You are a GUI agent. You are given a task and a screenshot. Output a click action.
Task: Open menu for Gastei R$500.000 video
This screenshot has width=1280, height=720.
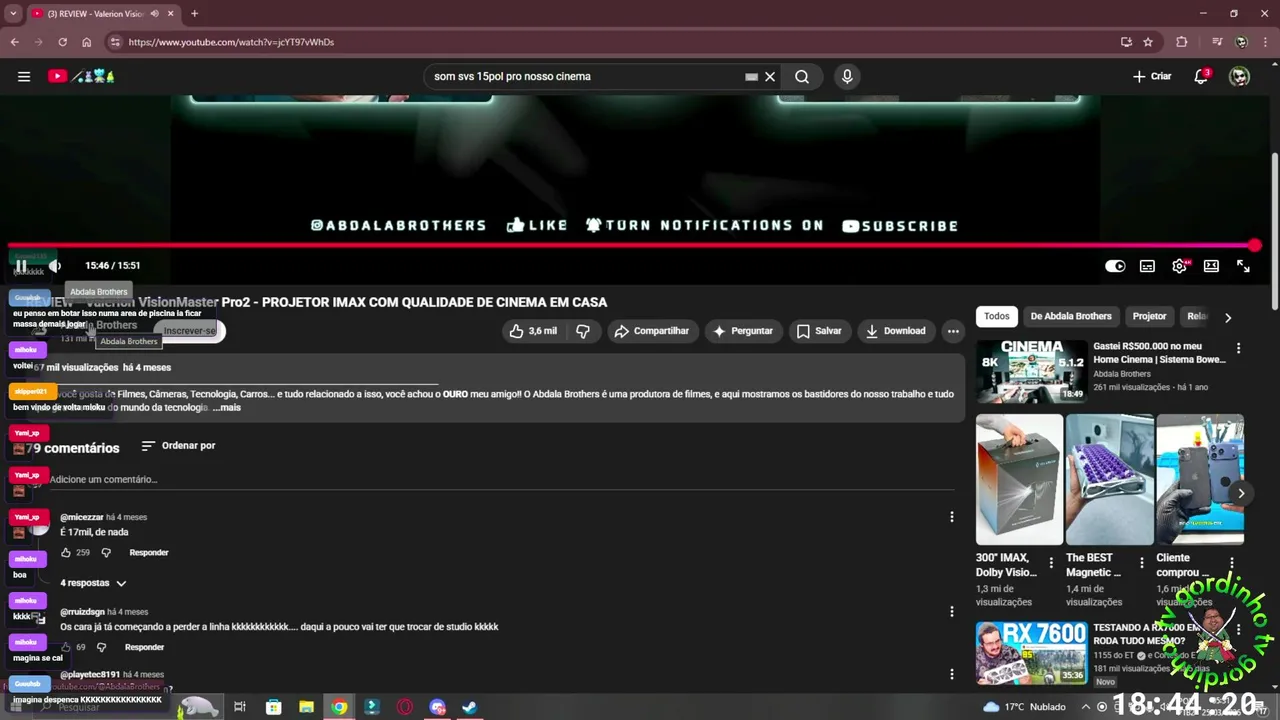[1238, 348]
